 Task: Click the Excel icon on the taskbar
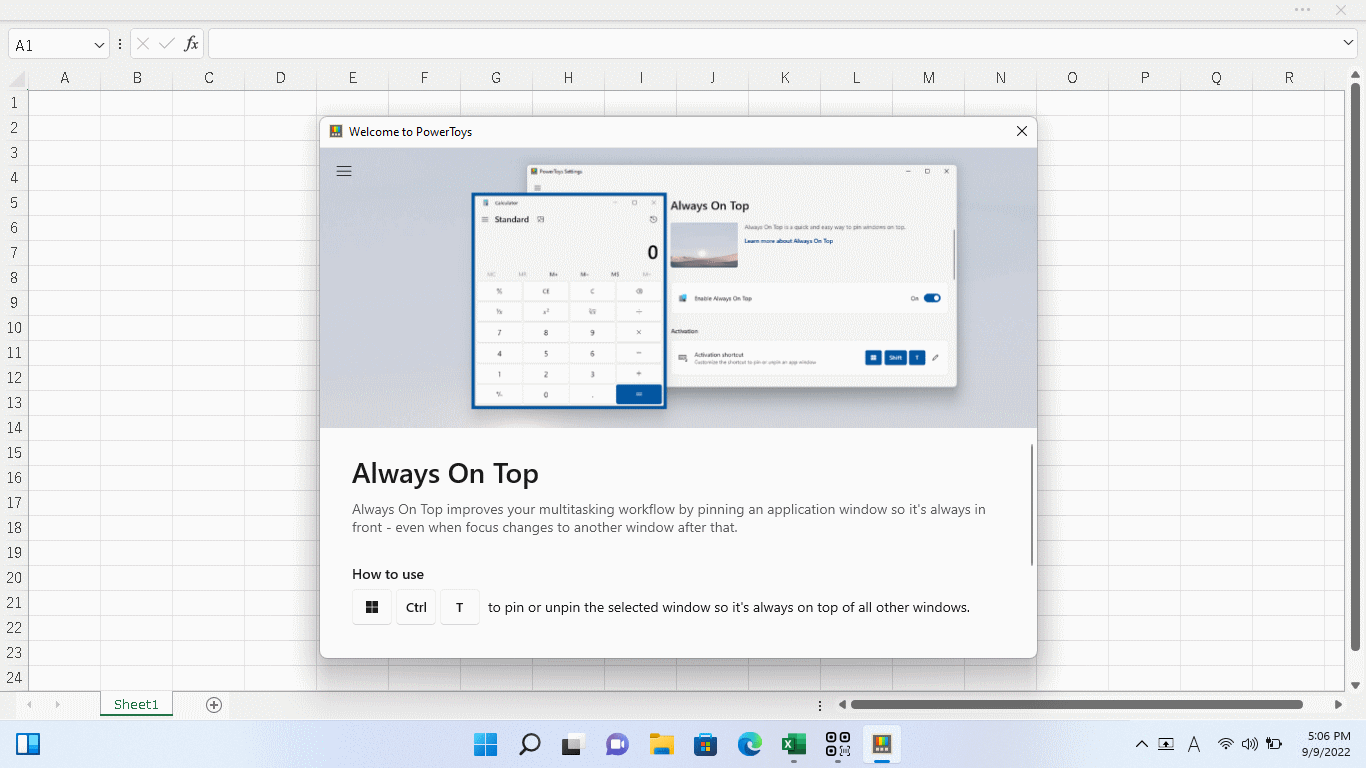pyautogui.click(x=793, y=744)
